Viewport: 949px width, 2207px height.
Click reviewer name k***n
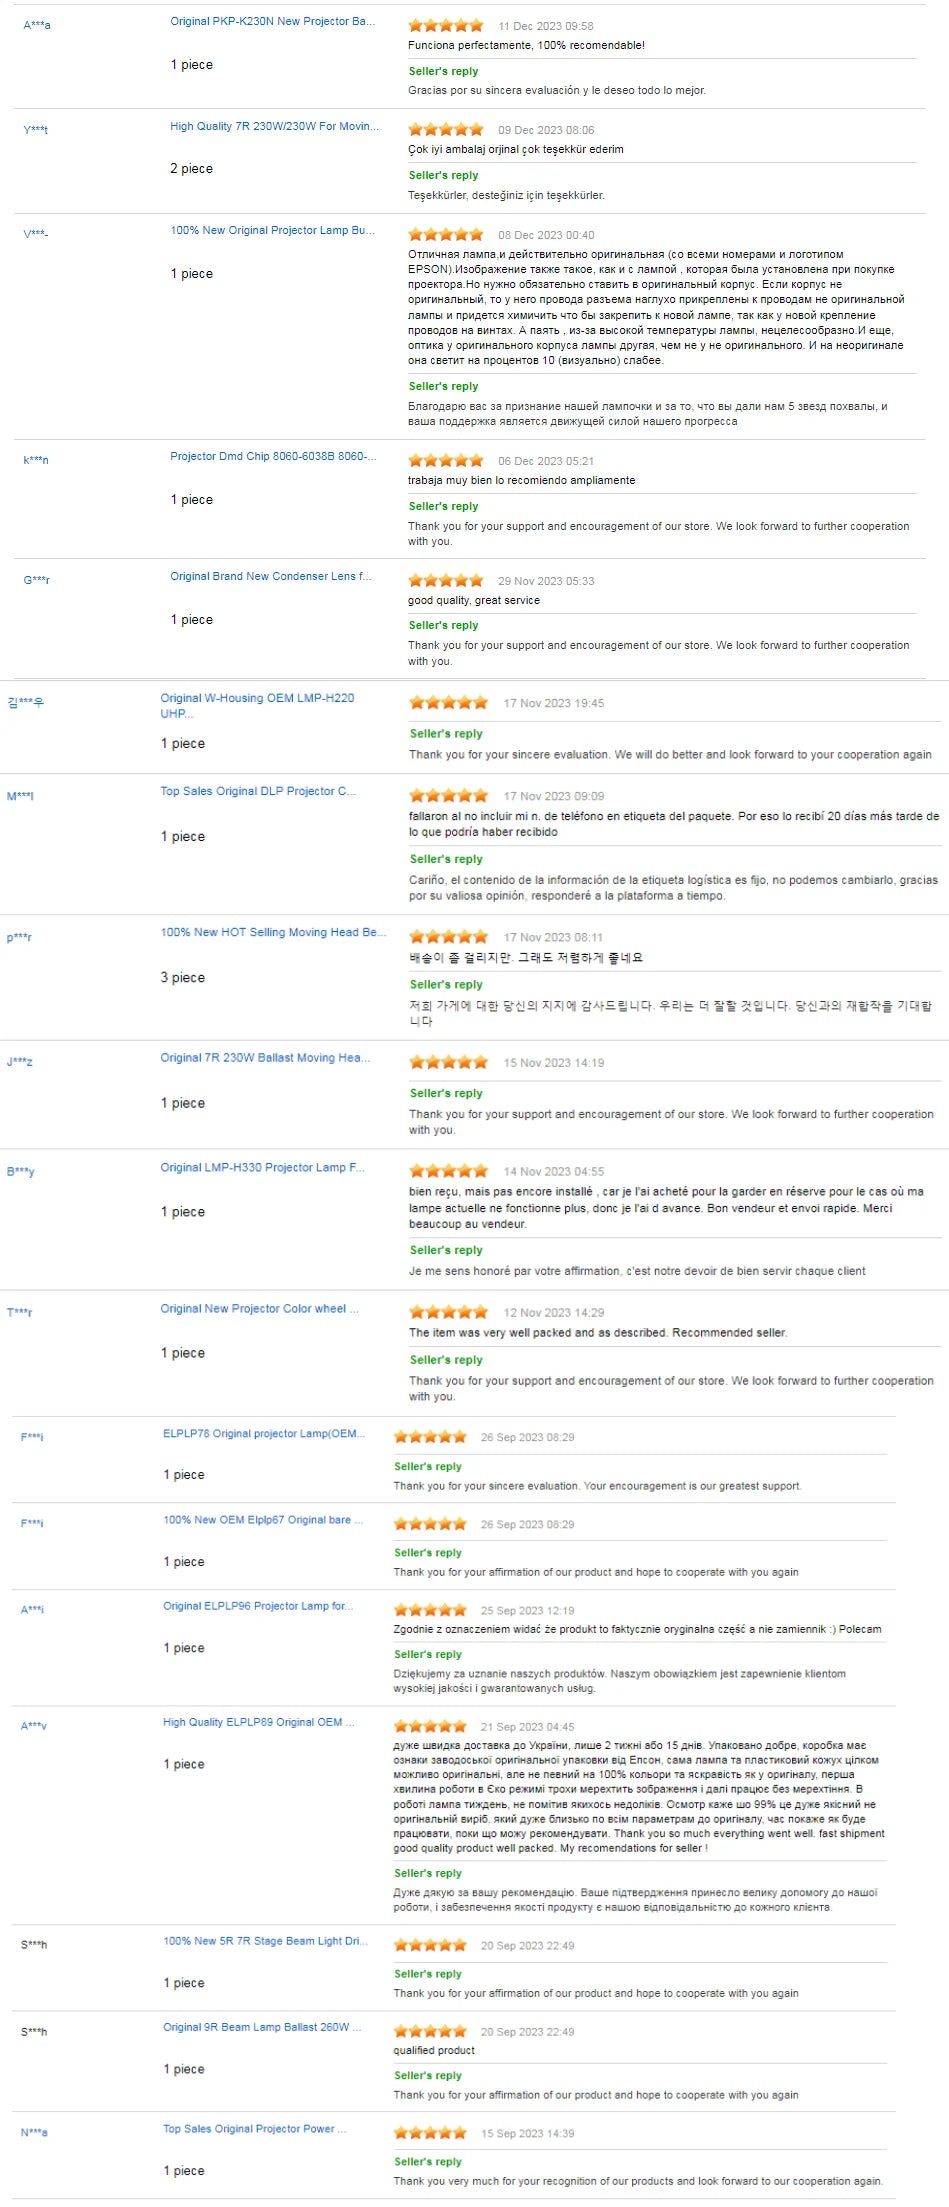[36, 460]
